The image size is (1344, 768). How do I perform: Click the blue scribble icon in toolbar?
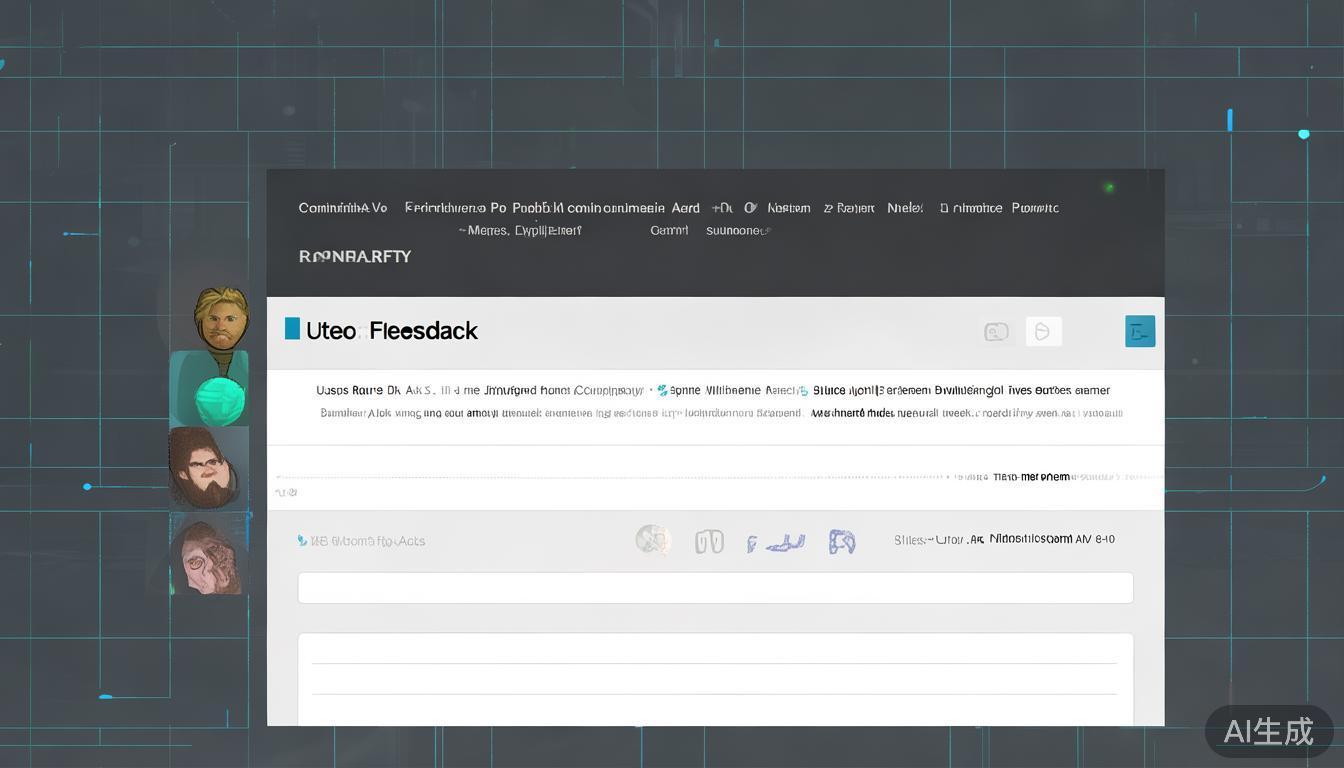pos(776,543)
